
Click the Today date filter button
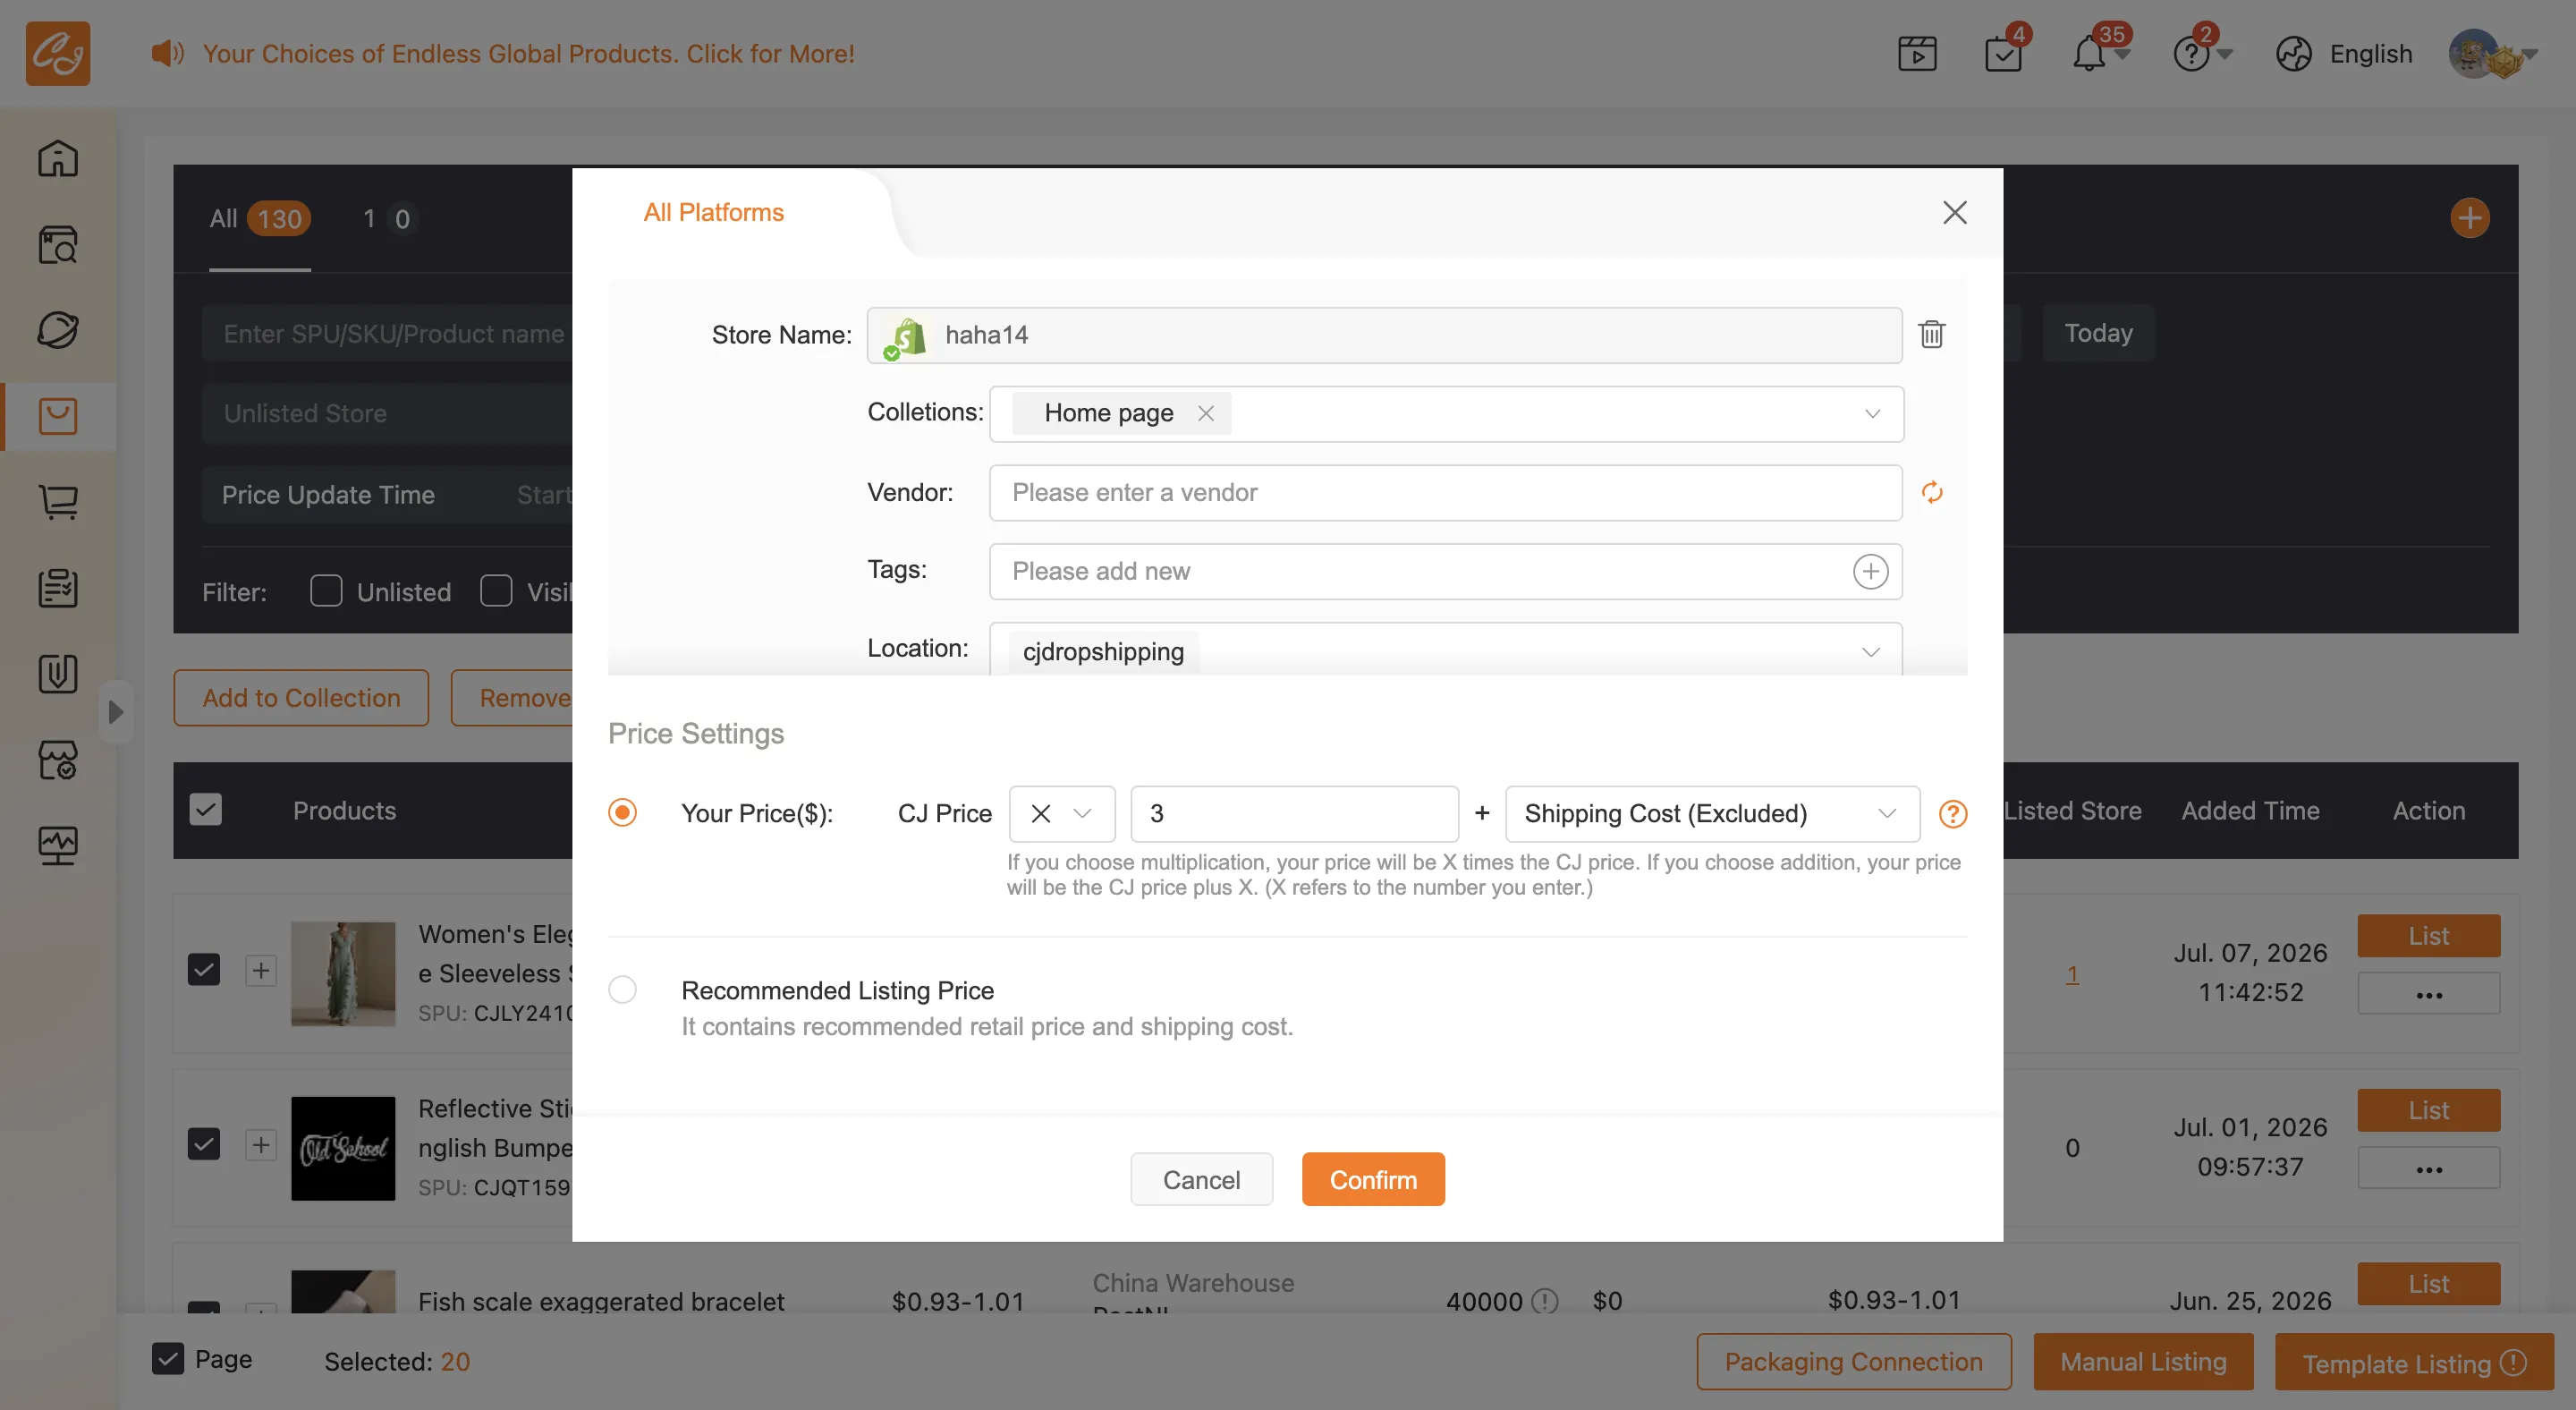coord(2098,333)
